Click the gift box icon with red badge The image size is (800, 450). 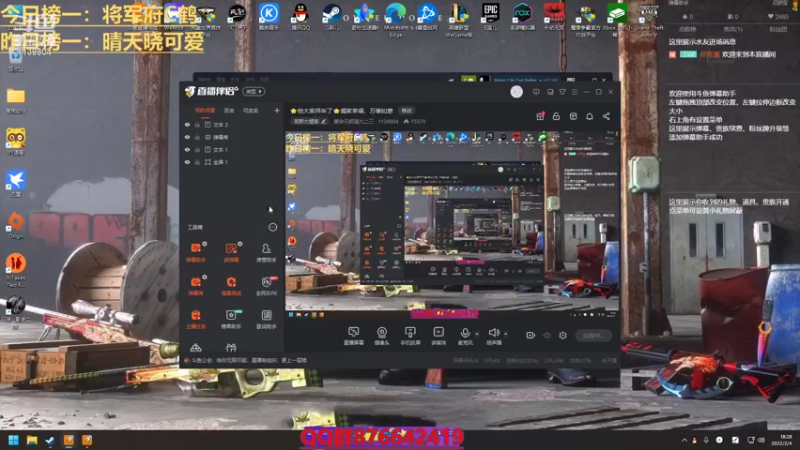click(x=540, y=116)
